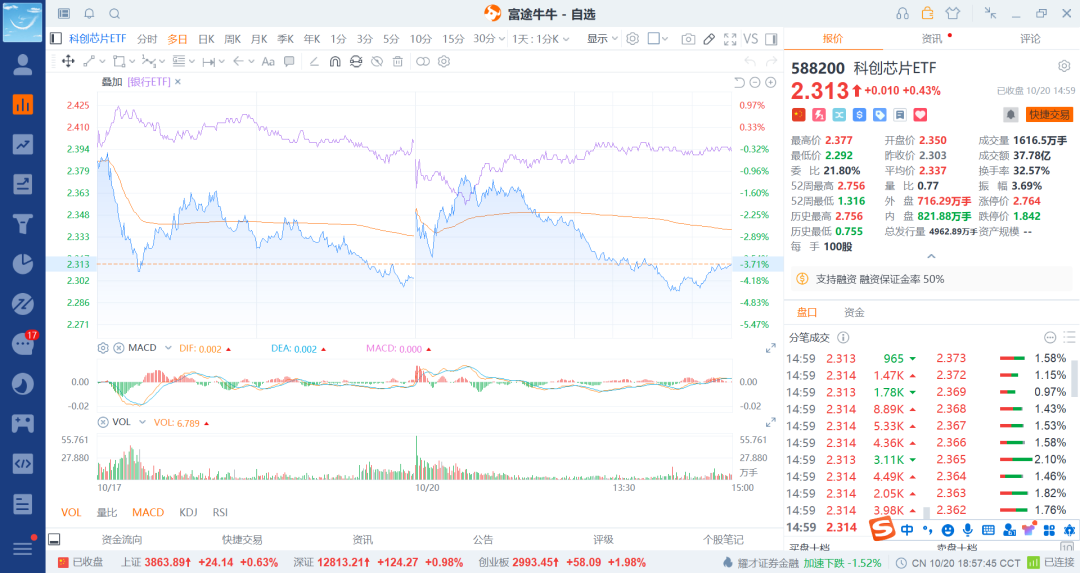Zoom in chart with plus circle
The height and width of the screenshot is (573, 1080).
pos(771,83)
